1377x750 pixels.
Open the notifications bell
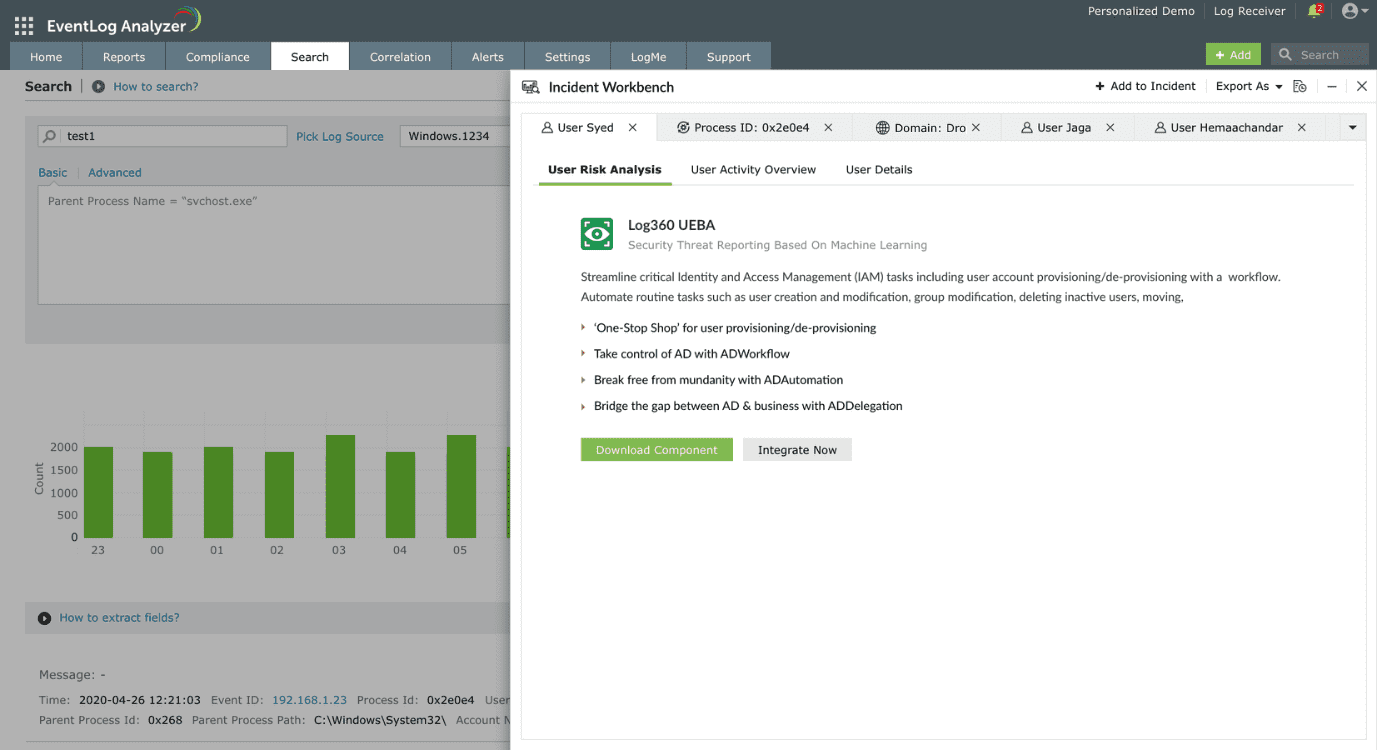pyautogui.click(x=1314, y=11)
